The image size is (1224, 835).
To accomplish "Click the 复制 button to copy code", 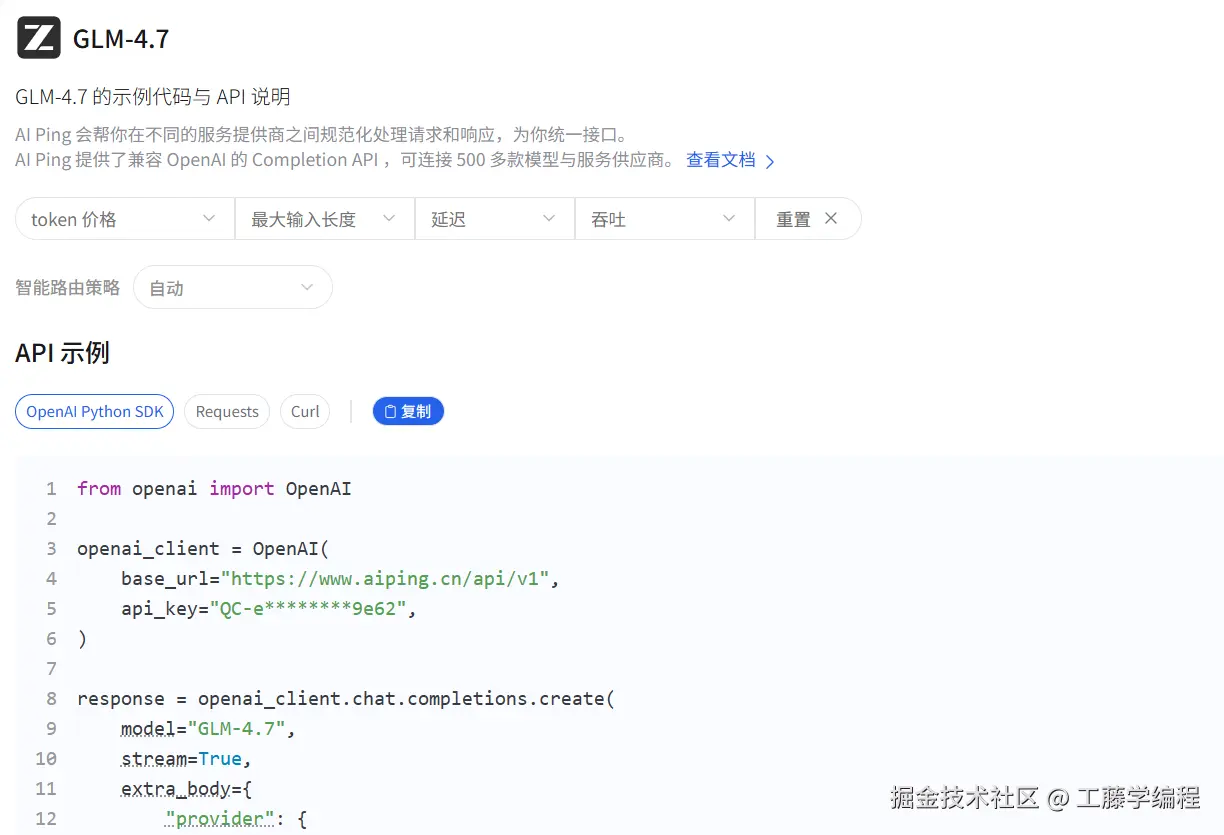I will tap(408, 411).
